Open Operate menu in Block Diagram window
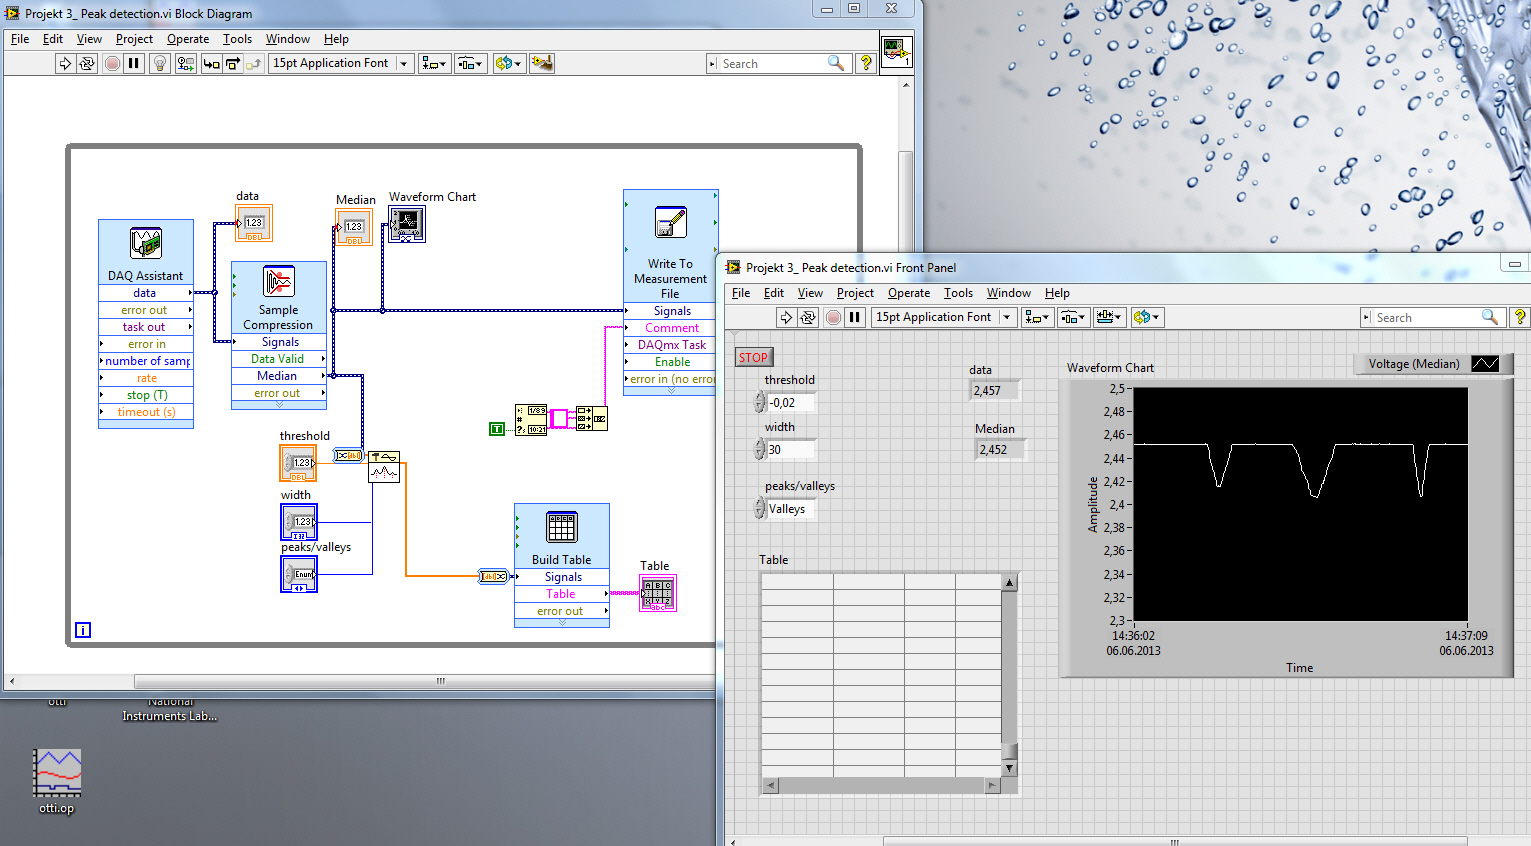 188,39
